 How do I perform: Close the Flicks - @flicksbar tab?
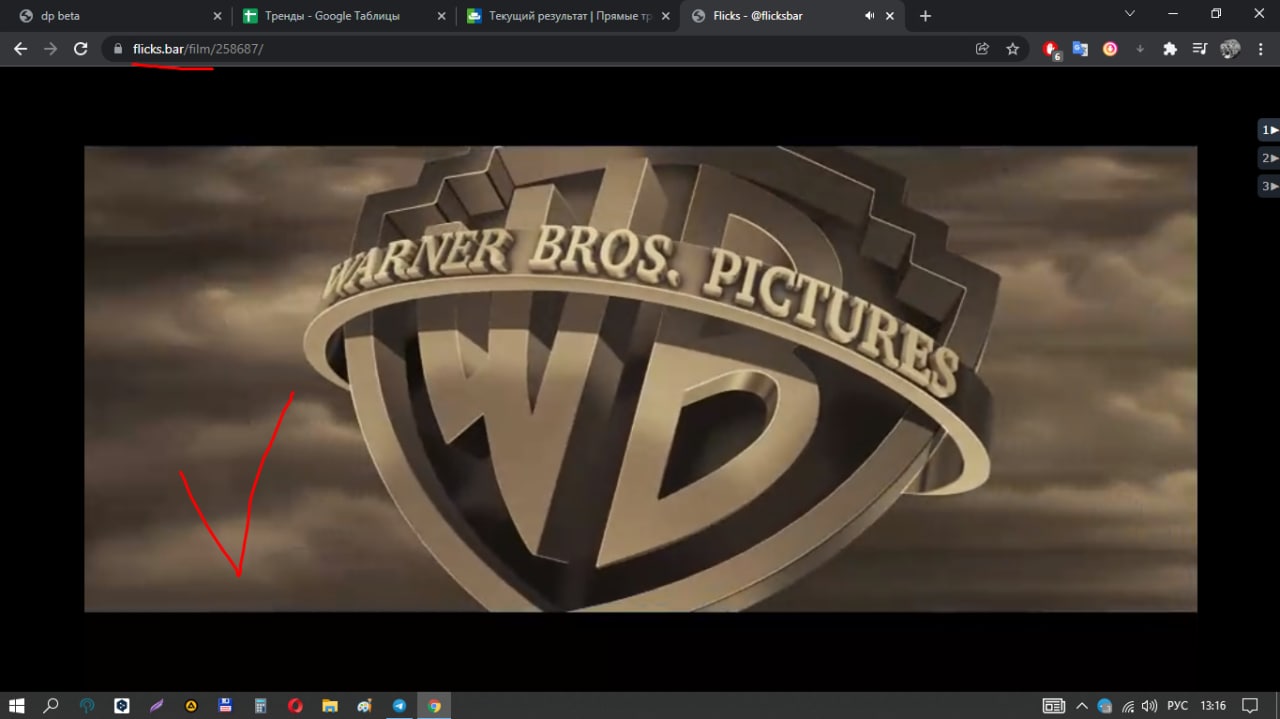click(x=890, y=15)
